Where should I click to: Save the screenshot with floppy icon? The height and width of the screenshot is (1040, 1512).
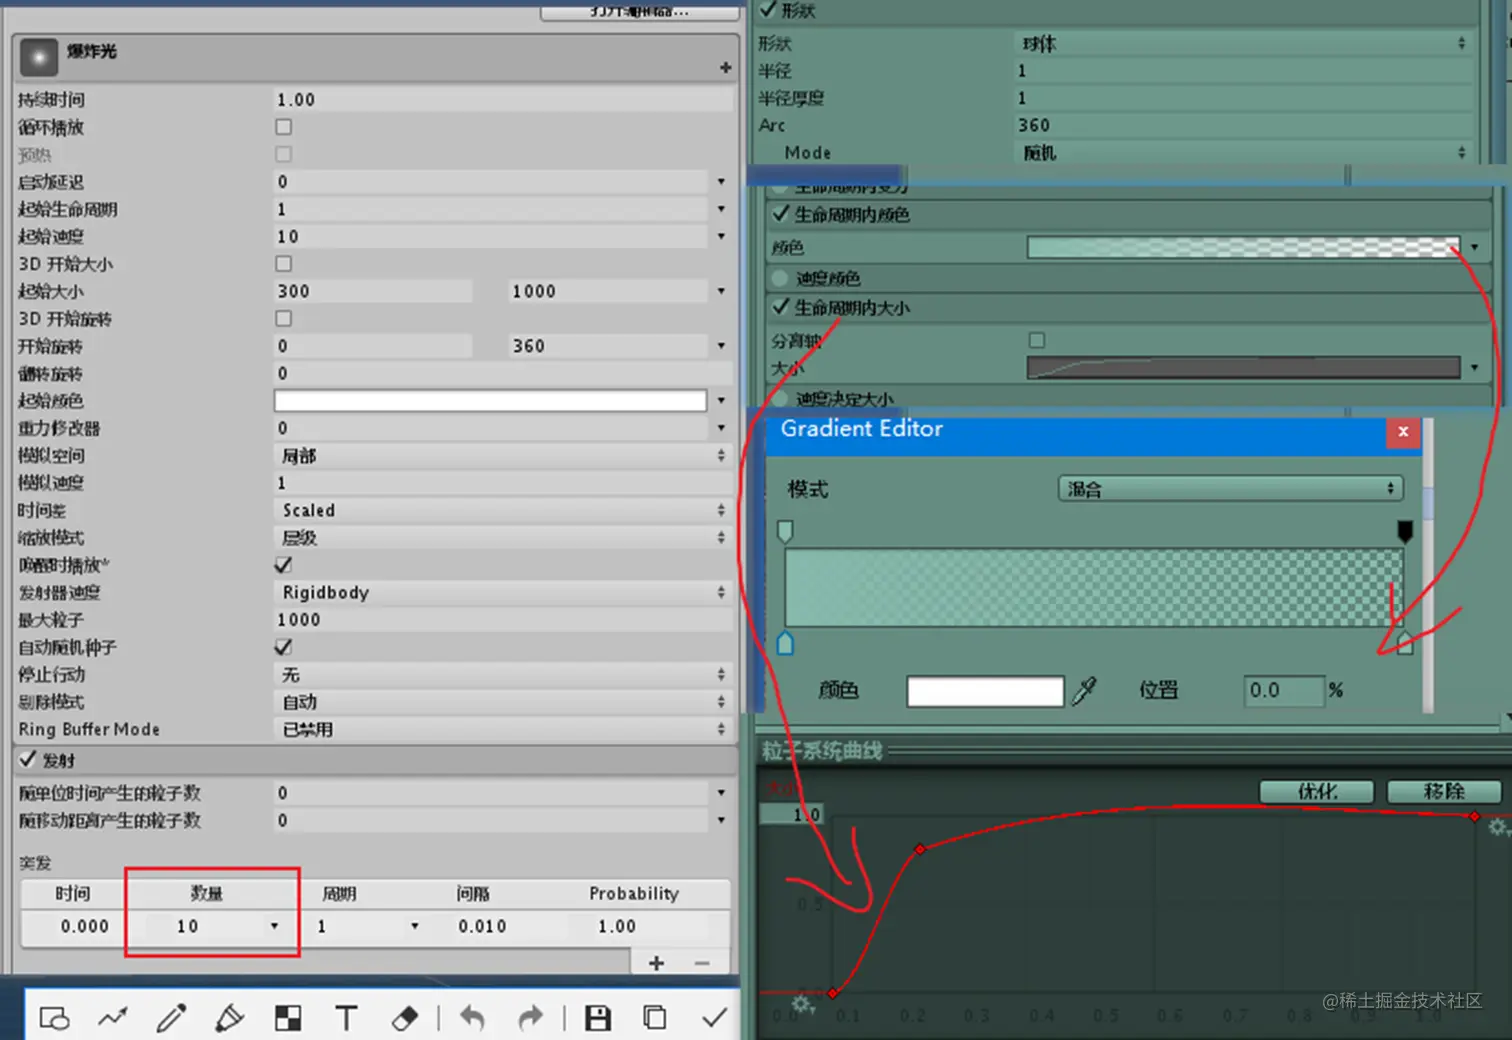598,1018
